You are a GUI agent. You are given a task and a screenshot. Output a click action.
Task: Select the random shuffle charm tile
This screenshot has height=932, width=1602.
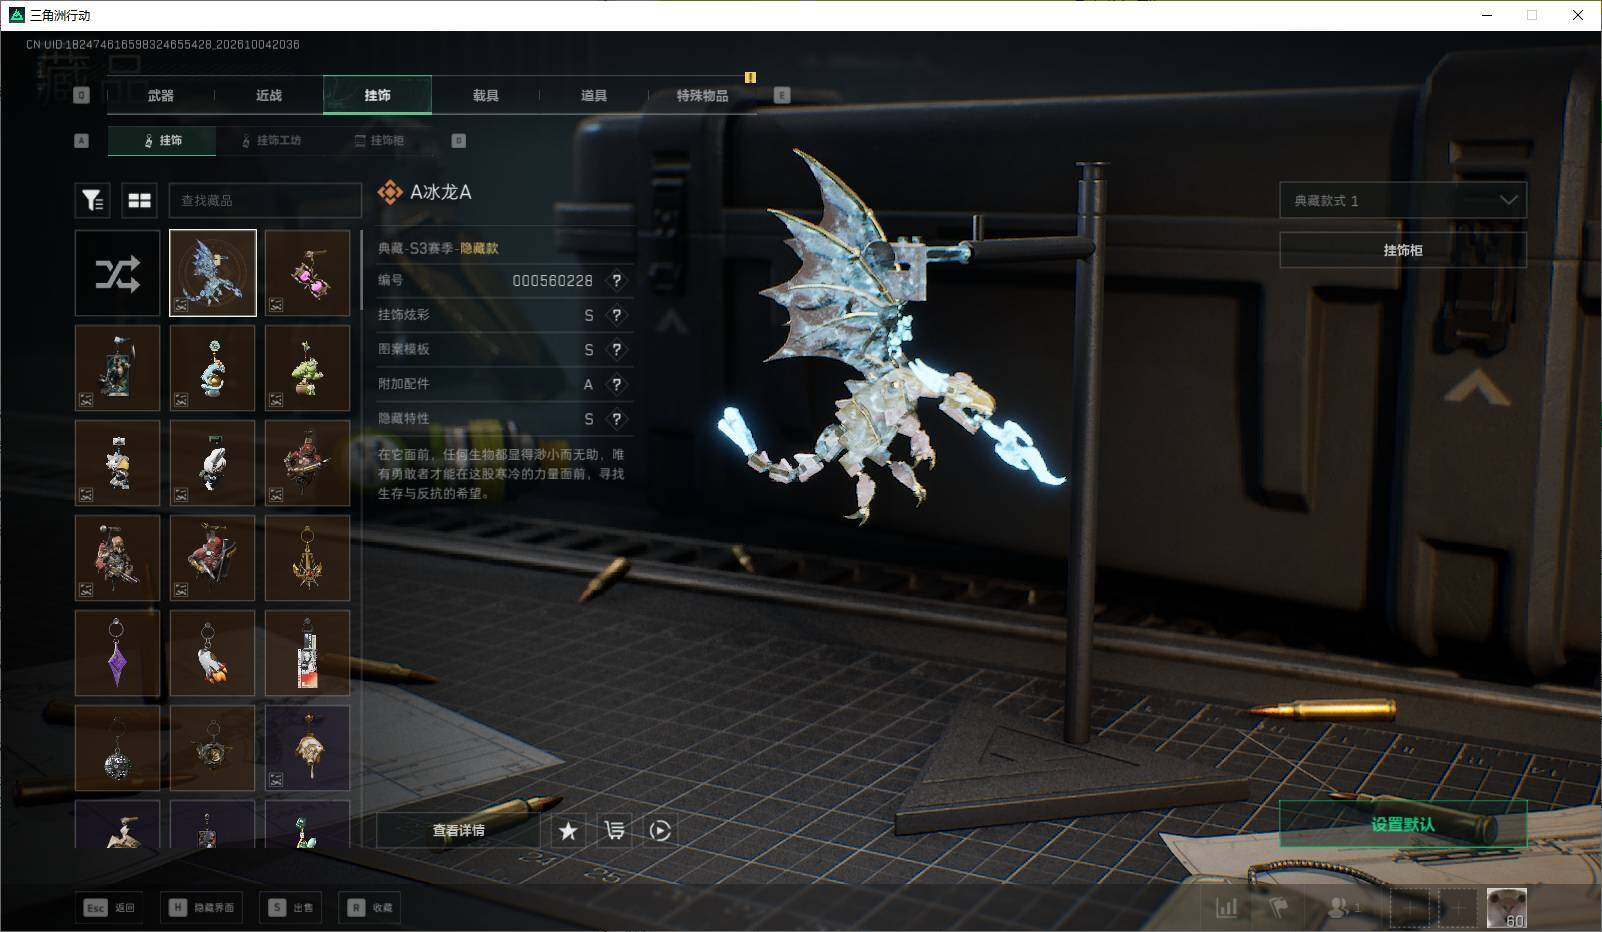117,273
